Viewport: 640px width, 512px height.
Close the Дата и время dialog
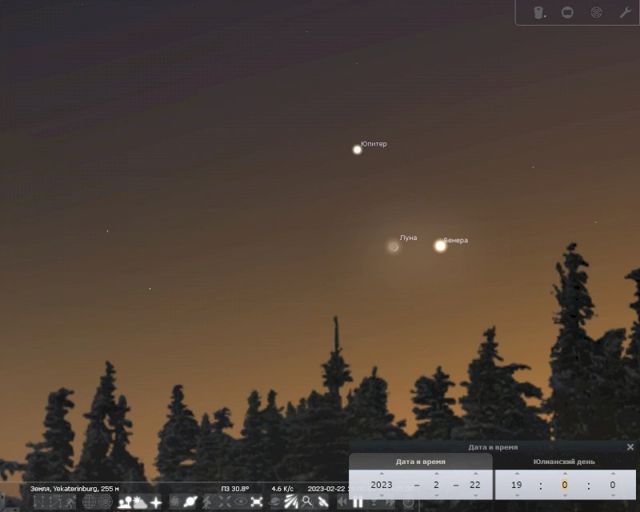coord(630,447)
